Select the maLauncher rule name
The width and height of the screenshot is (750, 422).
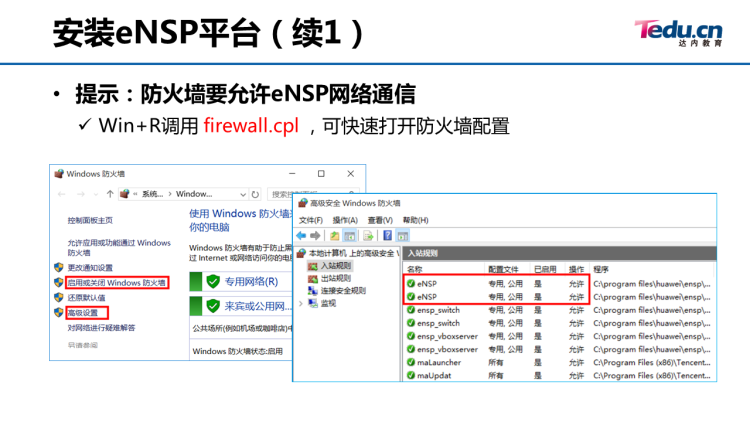pyautogui.click(x=439, y=363)
